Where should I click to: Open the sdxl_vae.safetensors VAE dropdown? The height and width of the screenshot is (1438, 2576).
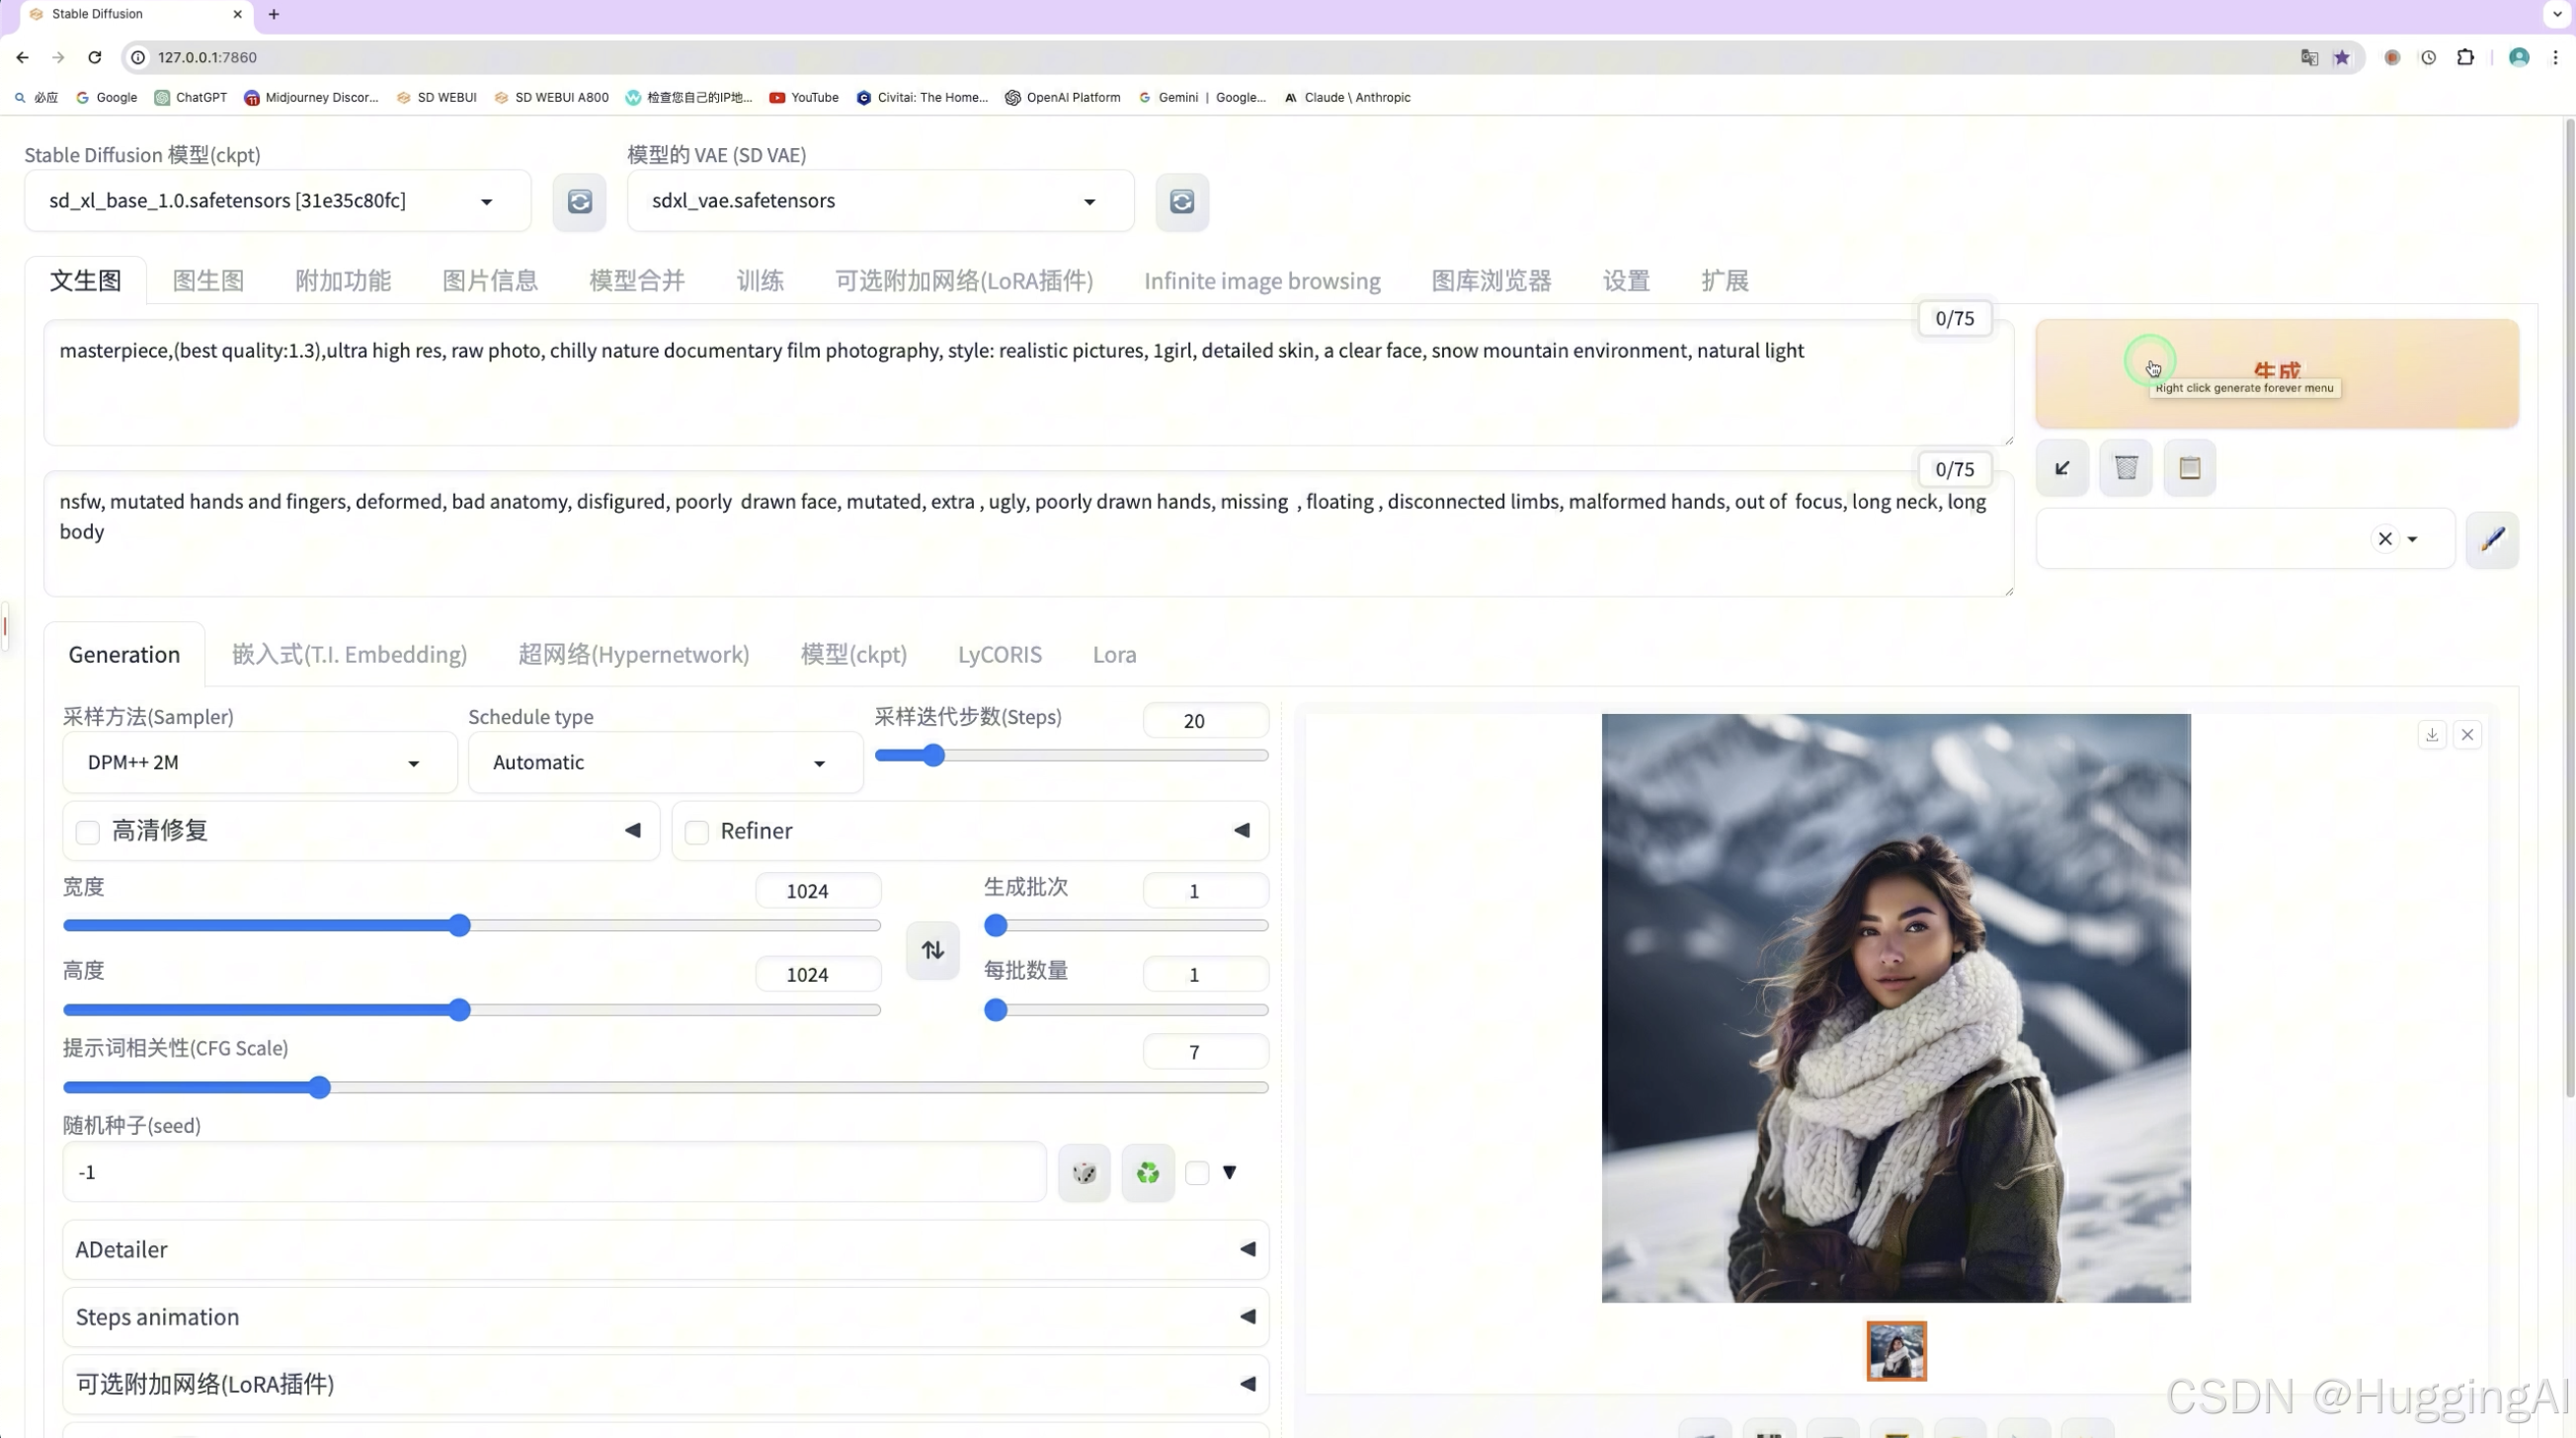[x=881, y=201]
